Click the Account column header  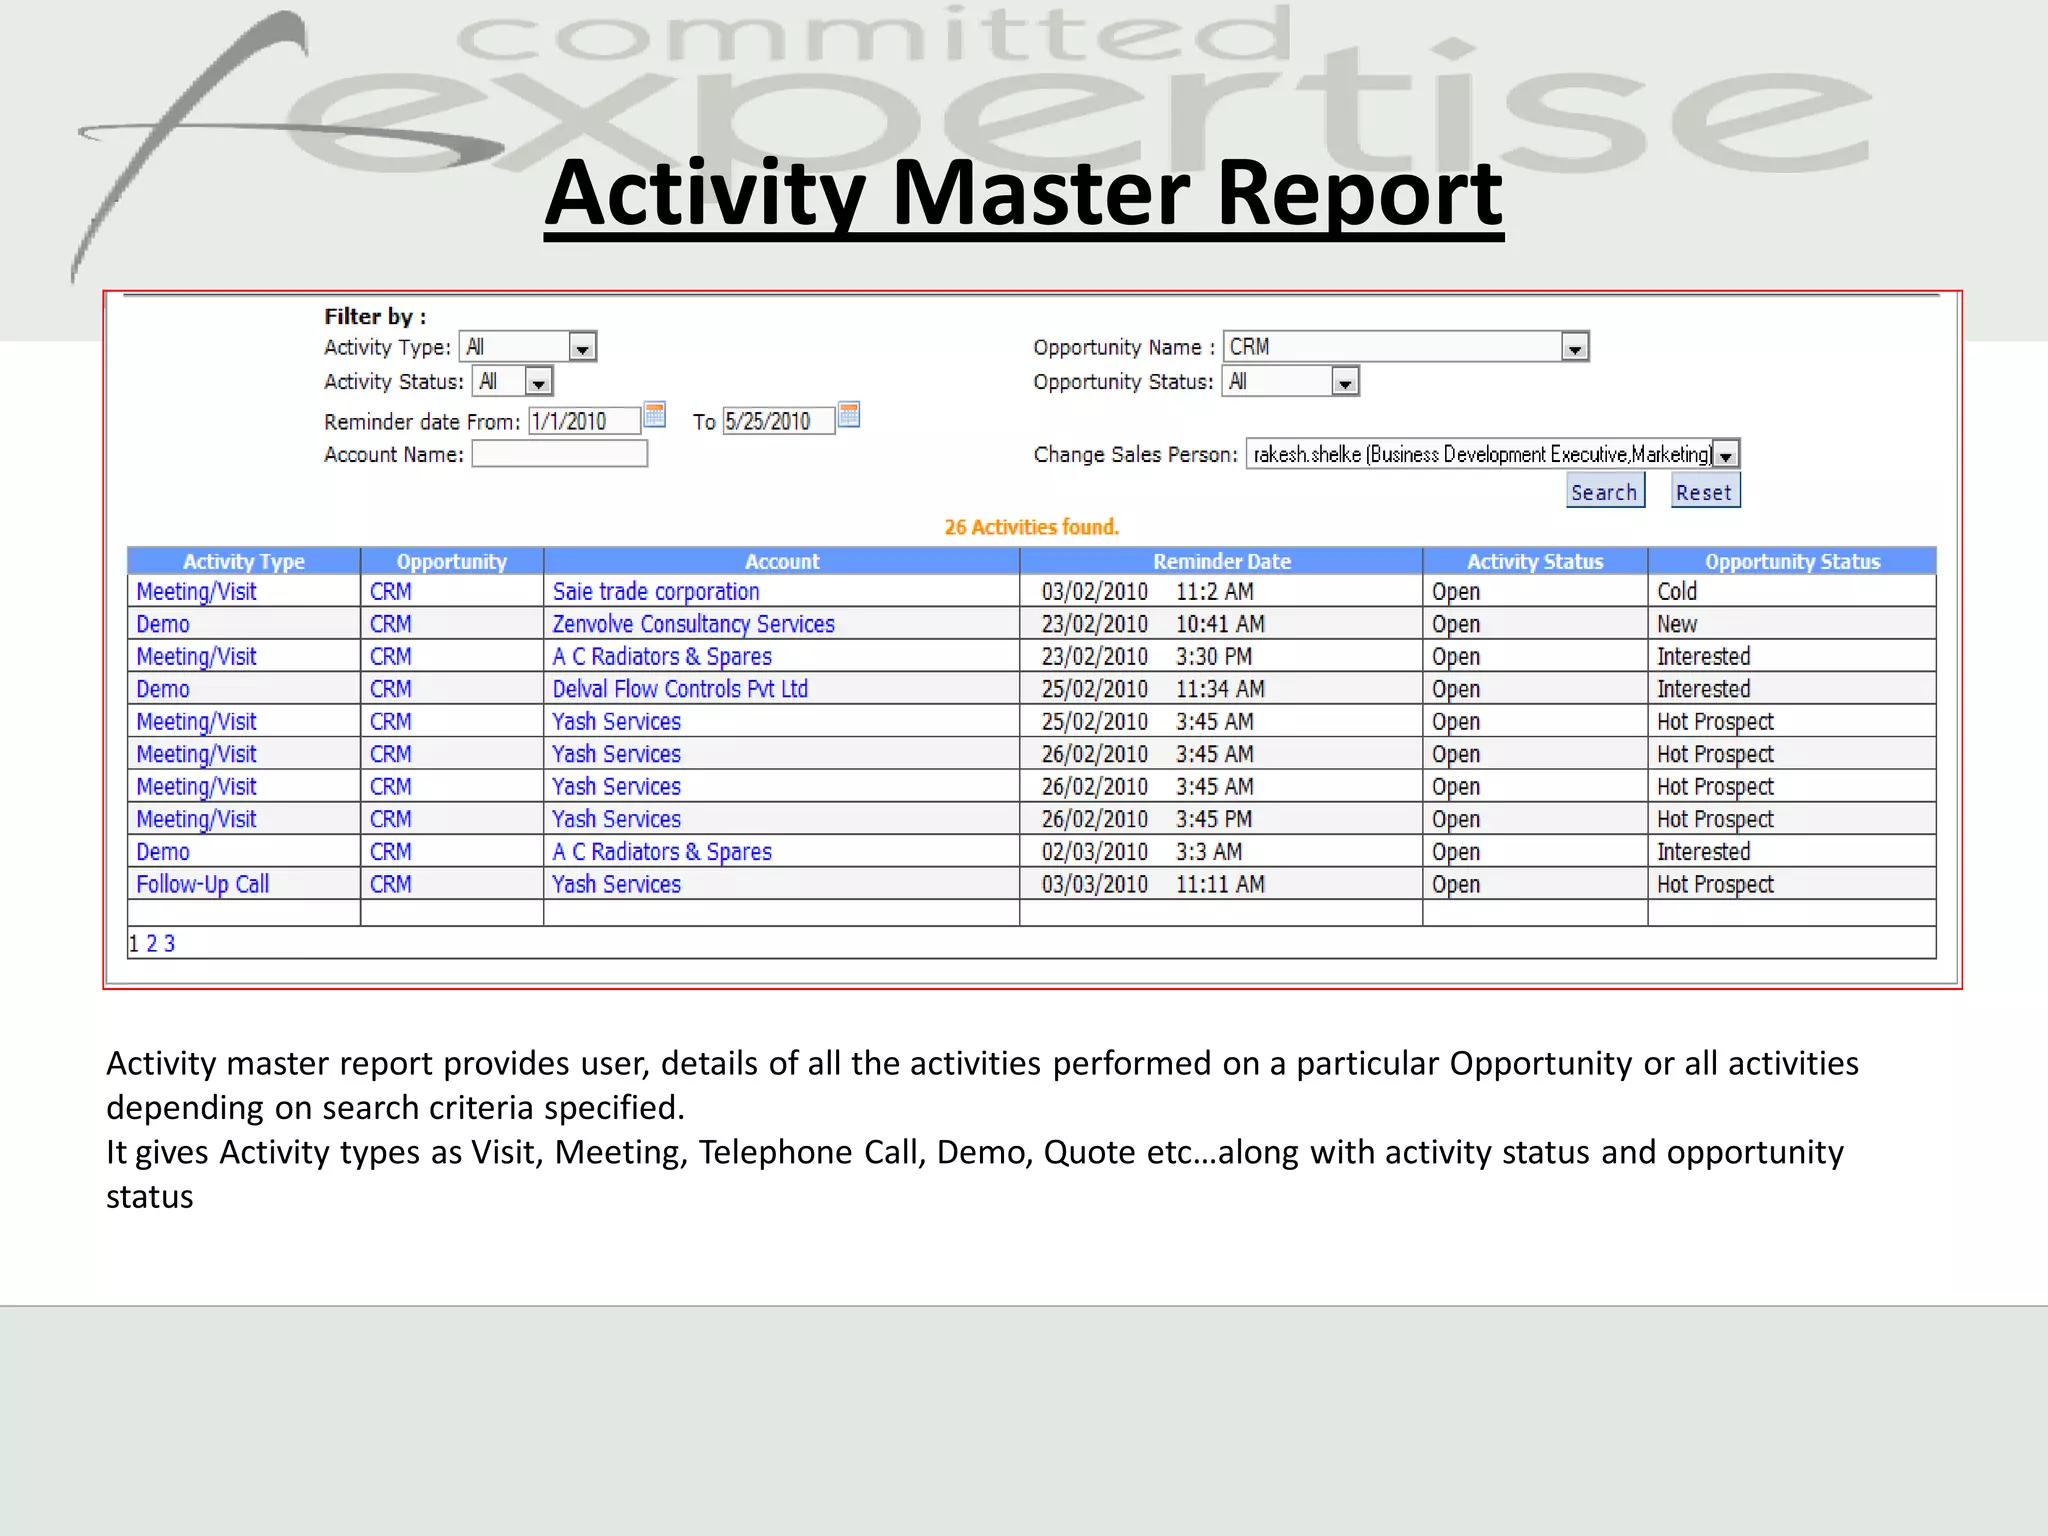pyautogui.click(x=782, y=561)
